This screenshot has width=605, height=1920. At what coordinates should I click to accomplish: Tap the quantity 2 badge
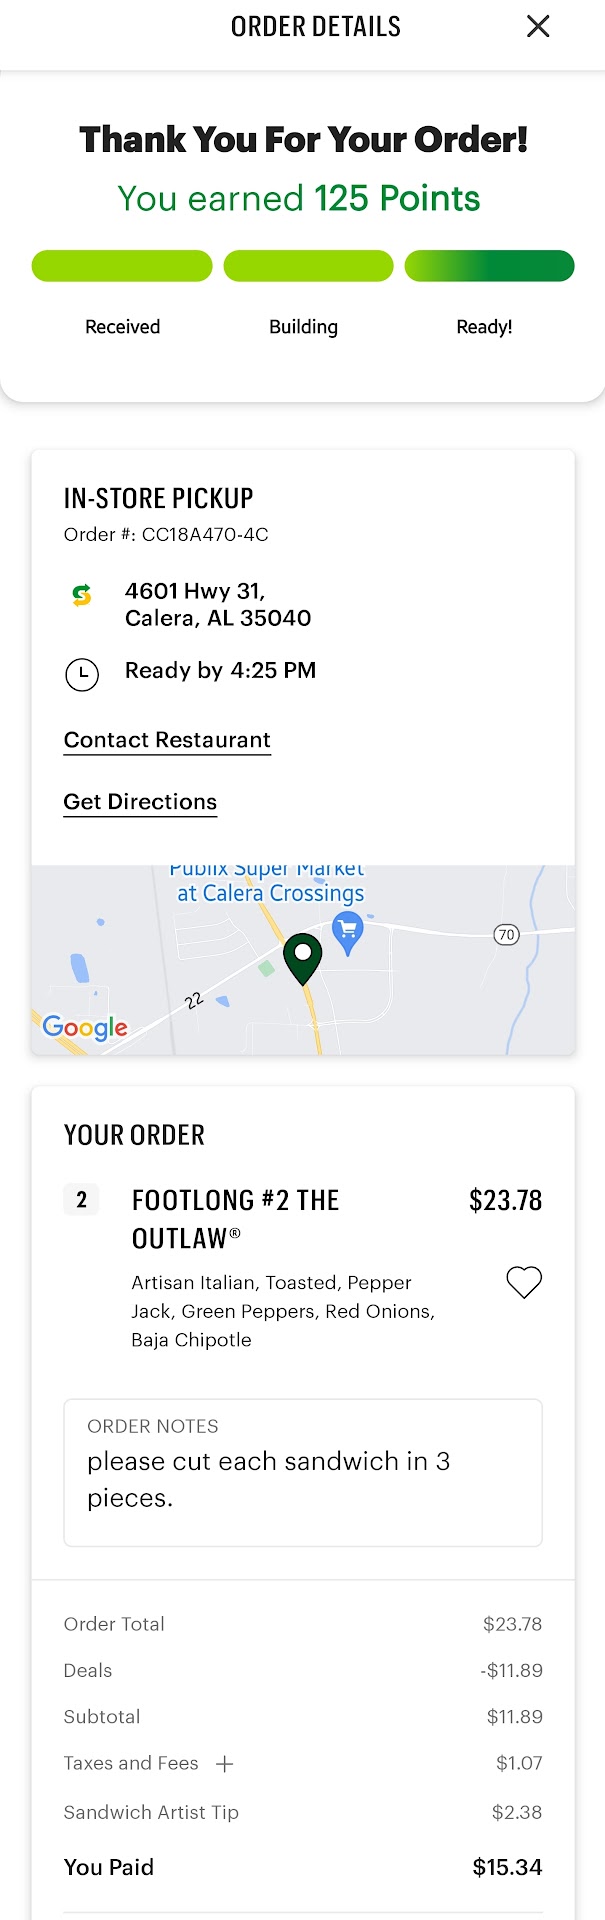point(82,1200)
